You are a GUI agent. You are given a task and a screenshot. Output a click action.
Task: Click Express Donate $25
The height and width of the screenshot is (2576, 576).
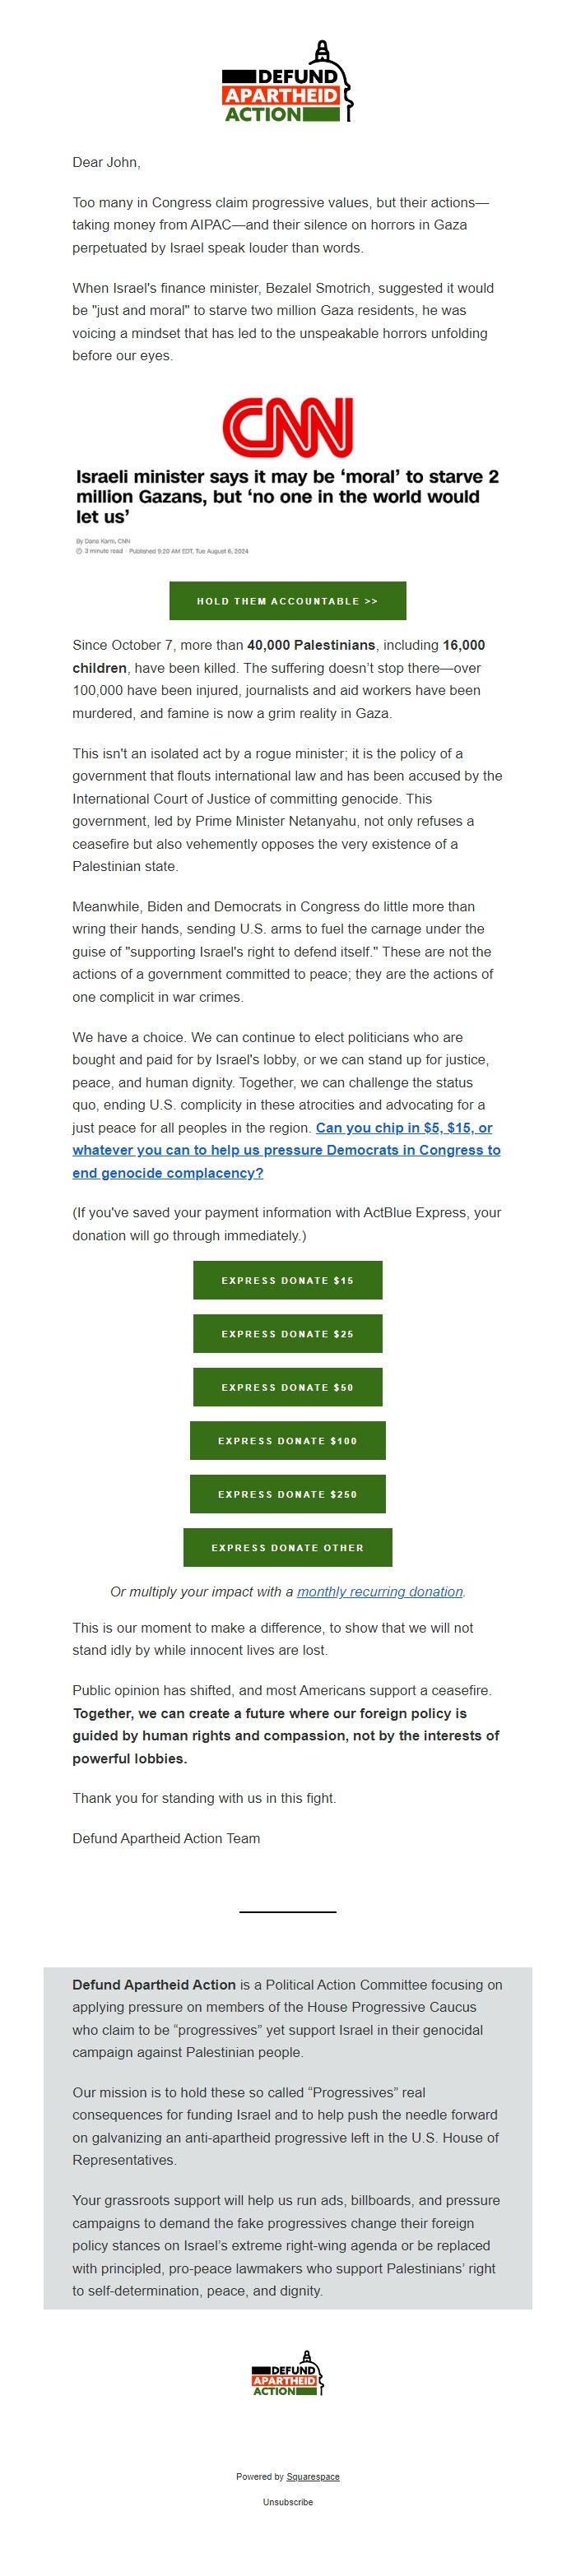click(x=287, y=1334)
